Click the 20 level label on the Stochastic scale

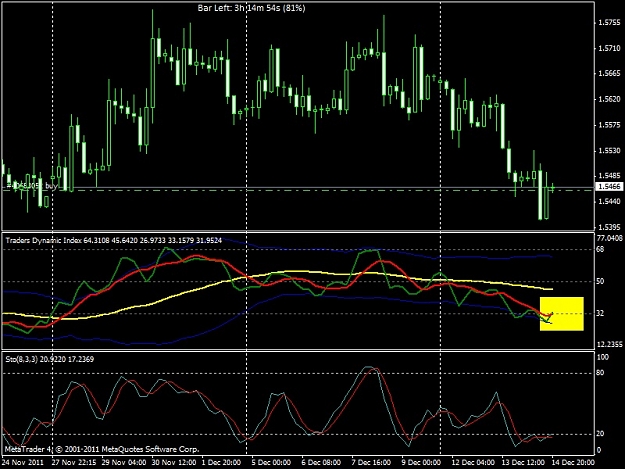click(600, 434)
